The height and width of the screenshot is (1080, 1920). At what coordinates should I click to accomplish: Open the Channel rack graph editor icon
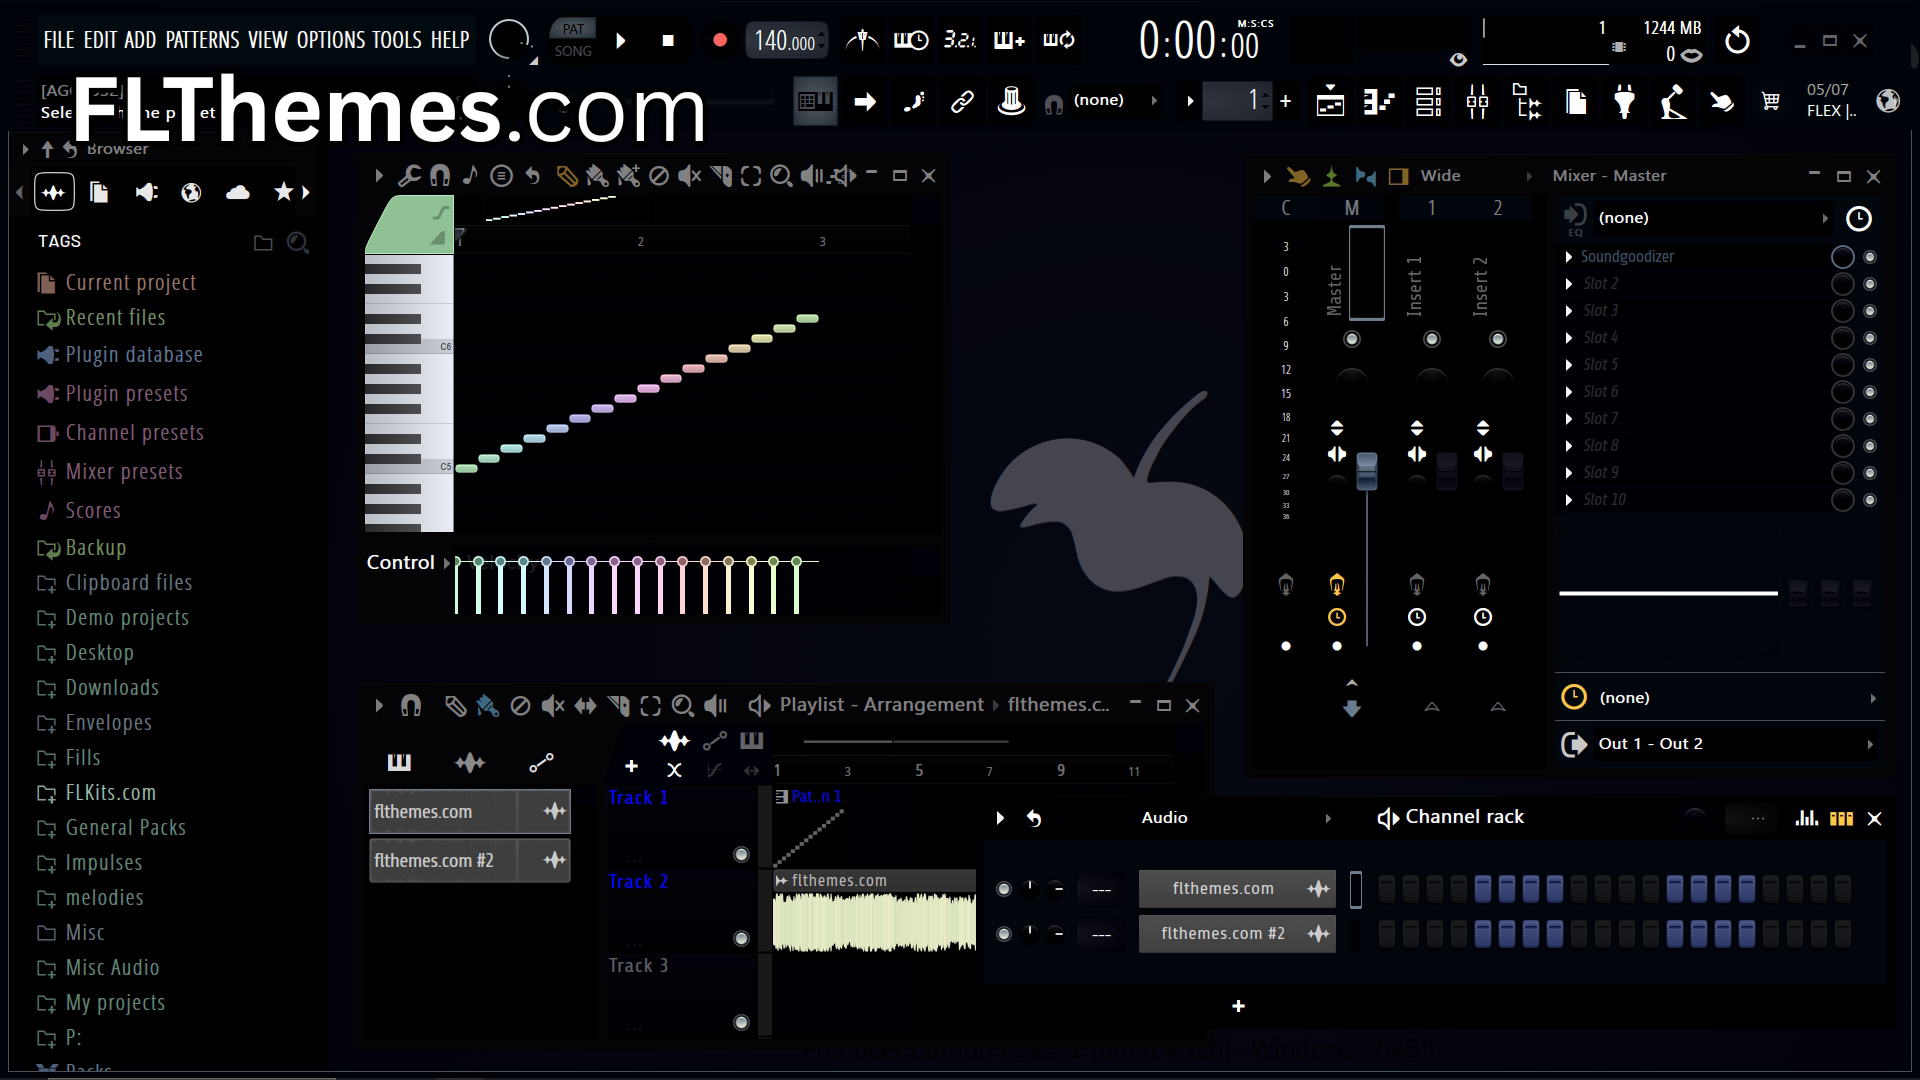pyautogui.click(x=1806, y=818)
